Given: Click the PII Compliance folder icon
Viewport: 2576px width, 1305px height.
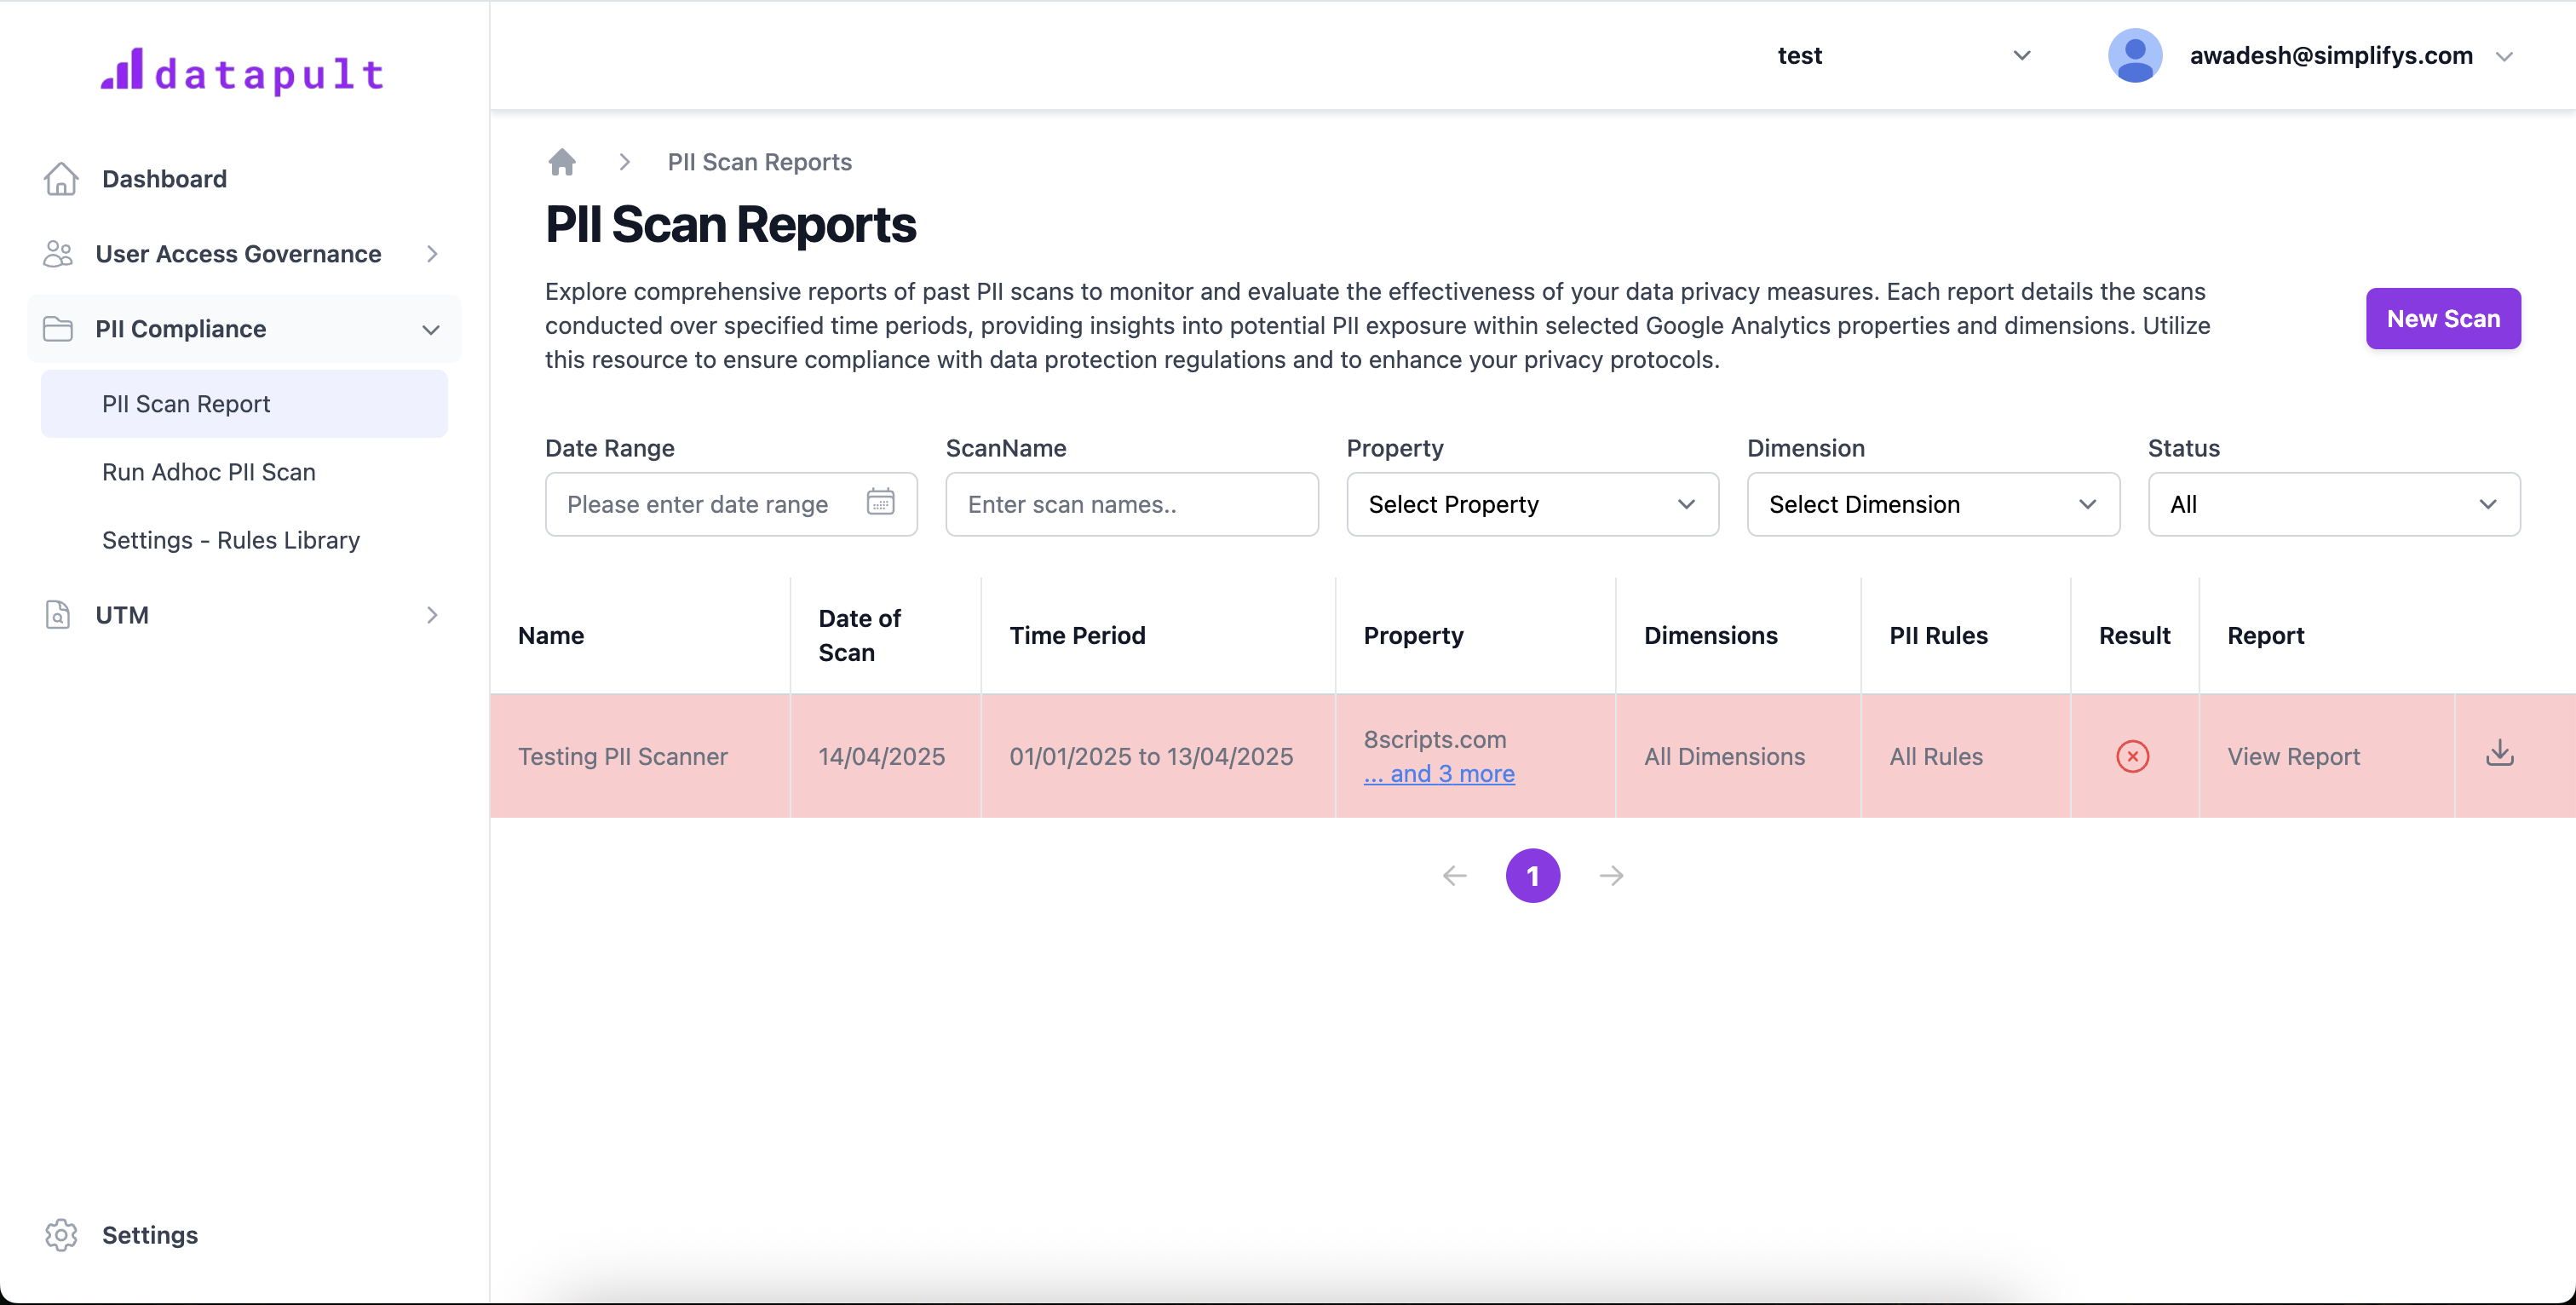Looking at the screenshot, I should 58,329.
